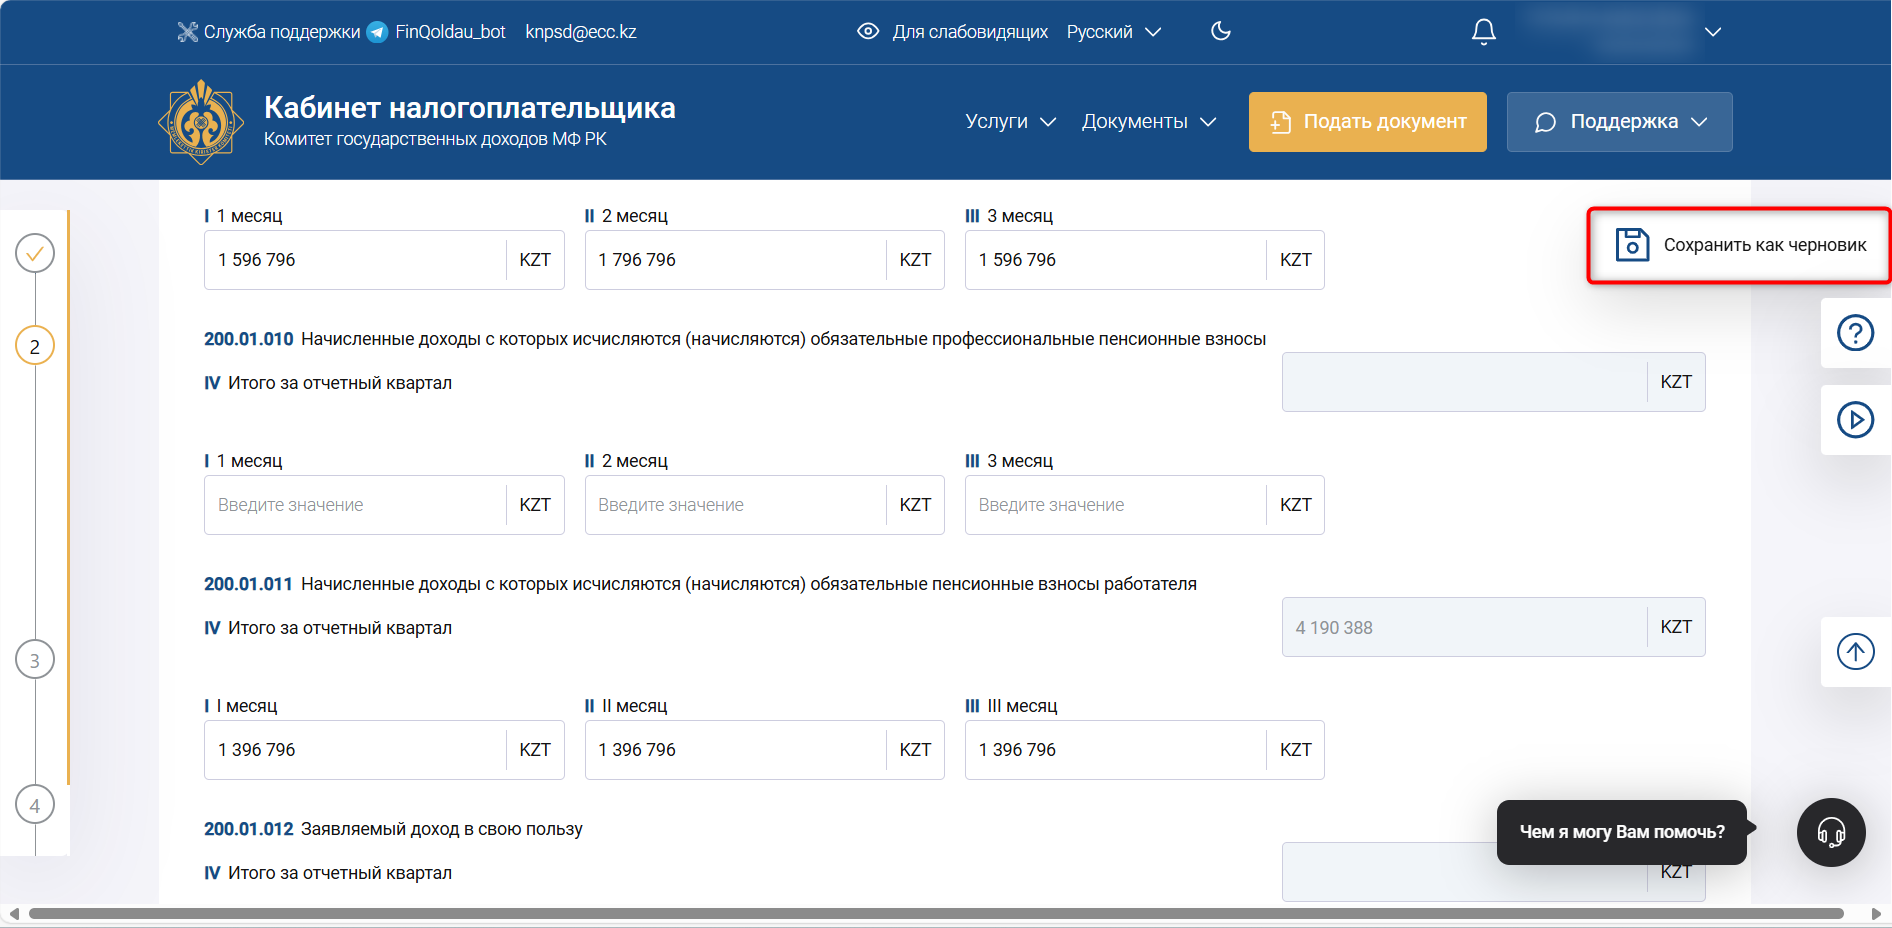Click the notification bell icon

click(1483, 32)
